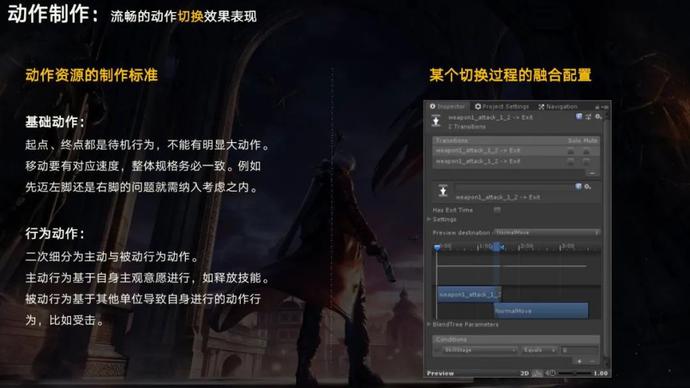The image size is (690, 388).
Task: Open the Preview destination dropdown
Action: pos(547,232)
